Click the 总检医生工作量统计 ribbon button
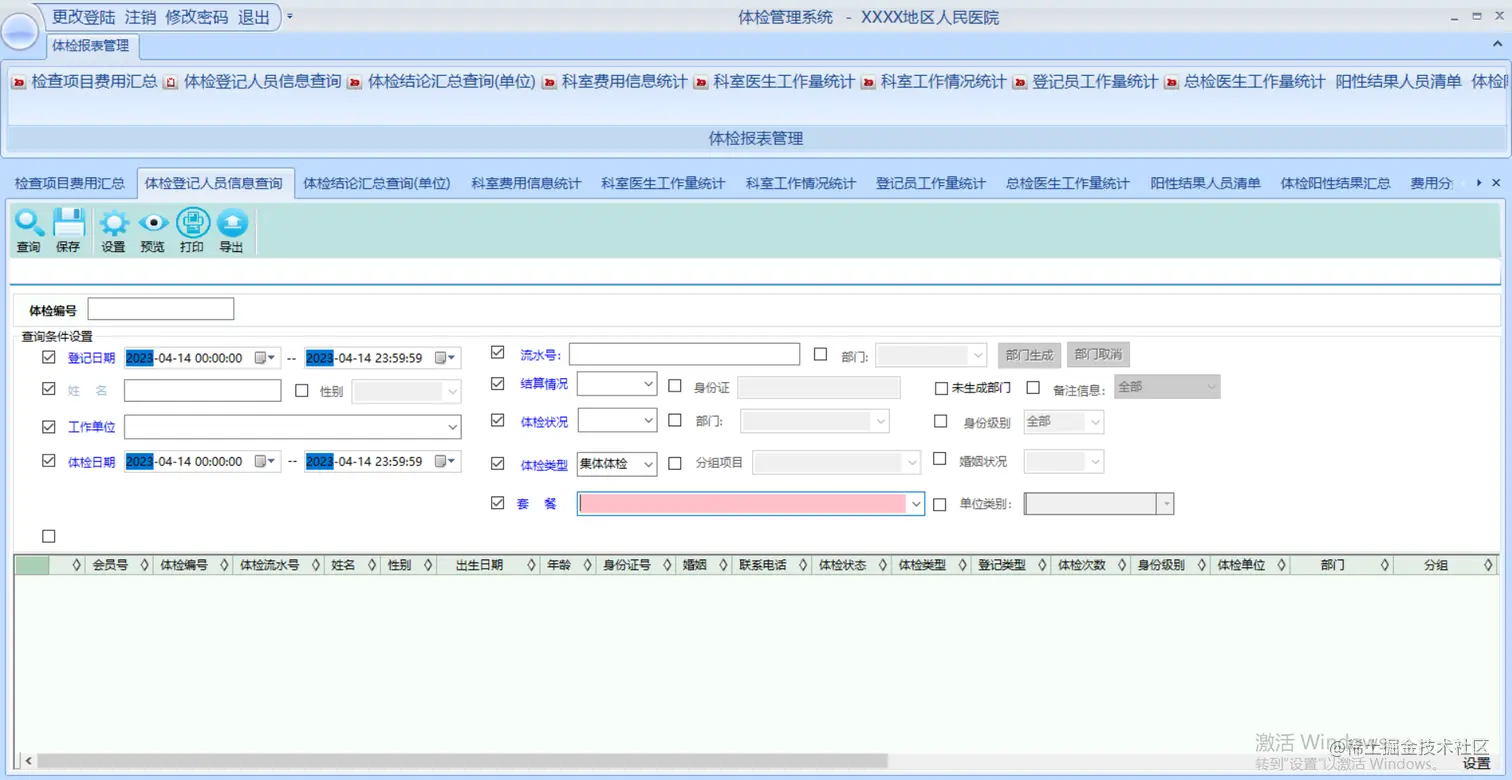 (1245, 82)
